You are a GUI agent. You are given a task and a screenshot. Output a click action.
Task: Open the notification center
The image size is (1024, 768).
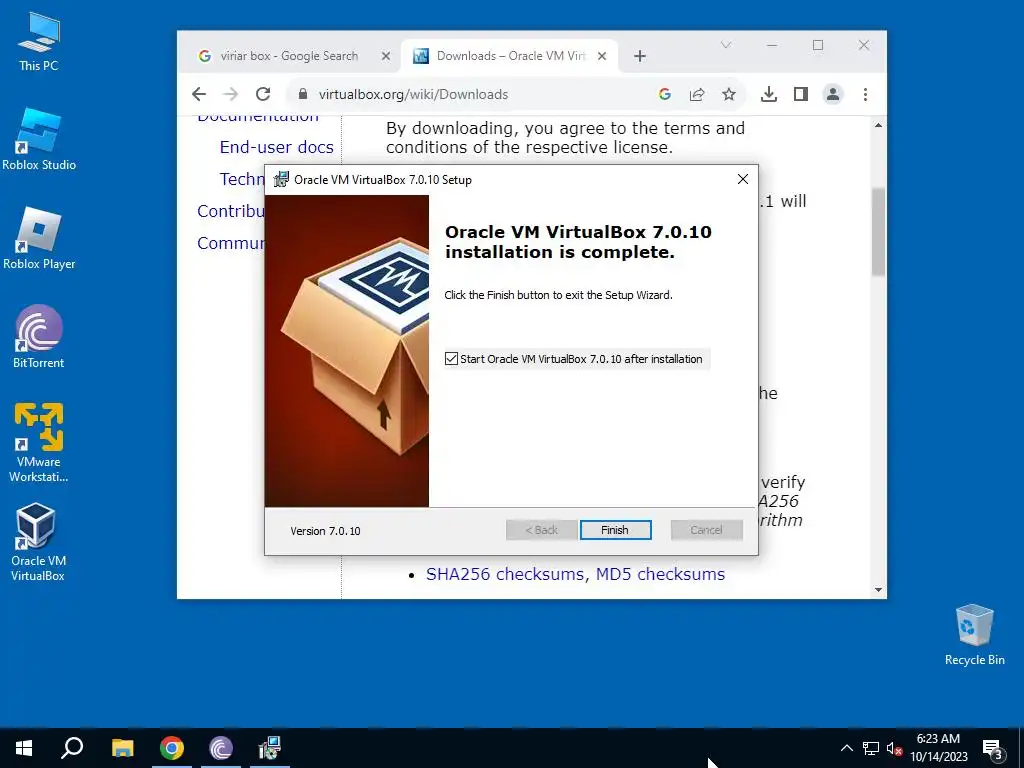click(x=993, y=748)
